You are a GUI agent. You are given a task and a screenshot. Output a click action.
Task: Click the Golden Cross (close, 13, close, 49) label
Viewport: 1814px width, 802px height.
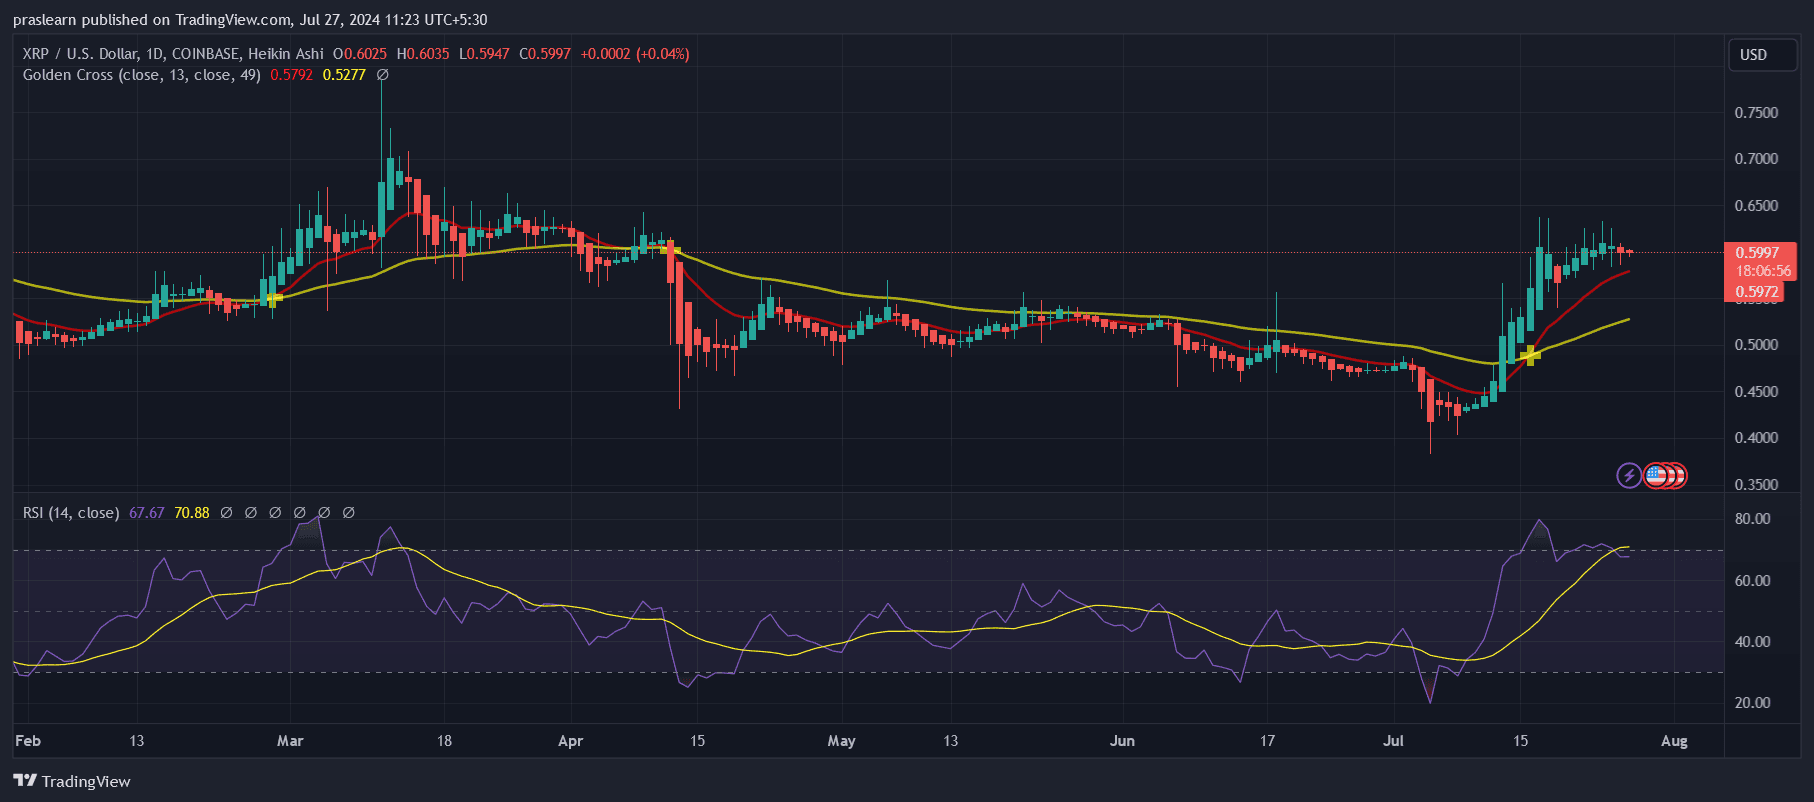(x=142, y=75)
